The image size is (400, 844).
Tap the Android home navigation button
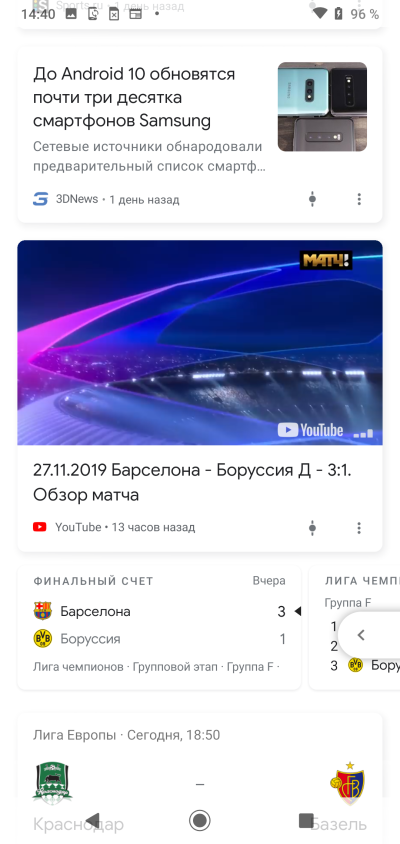(x=200, y=820)
